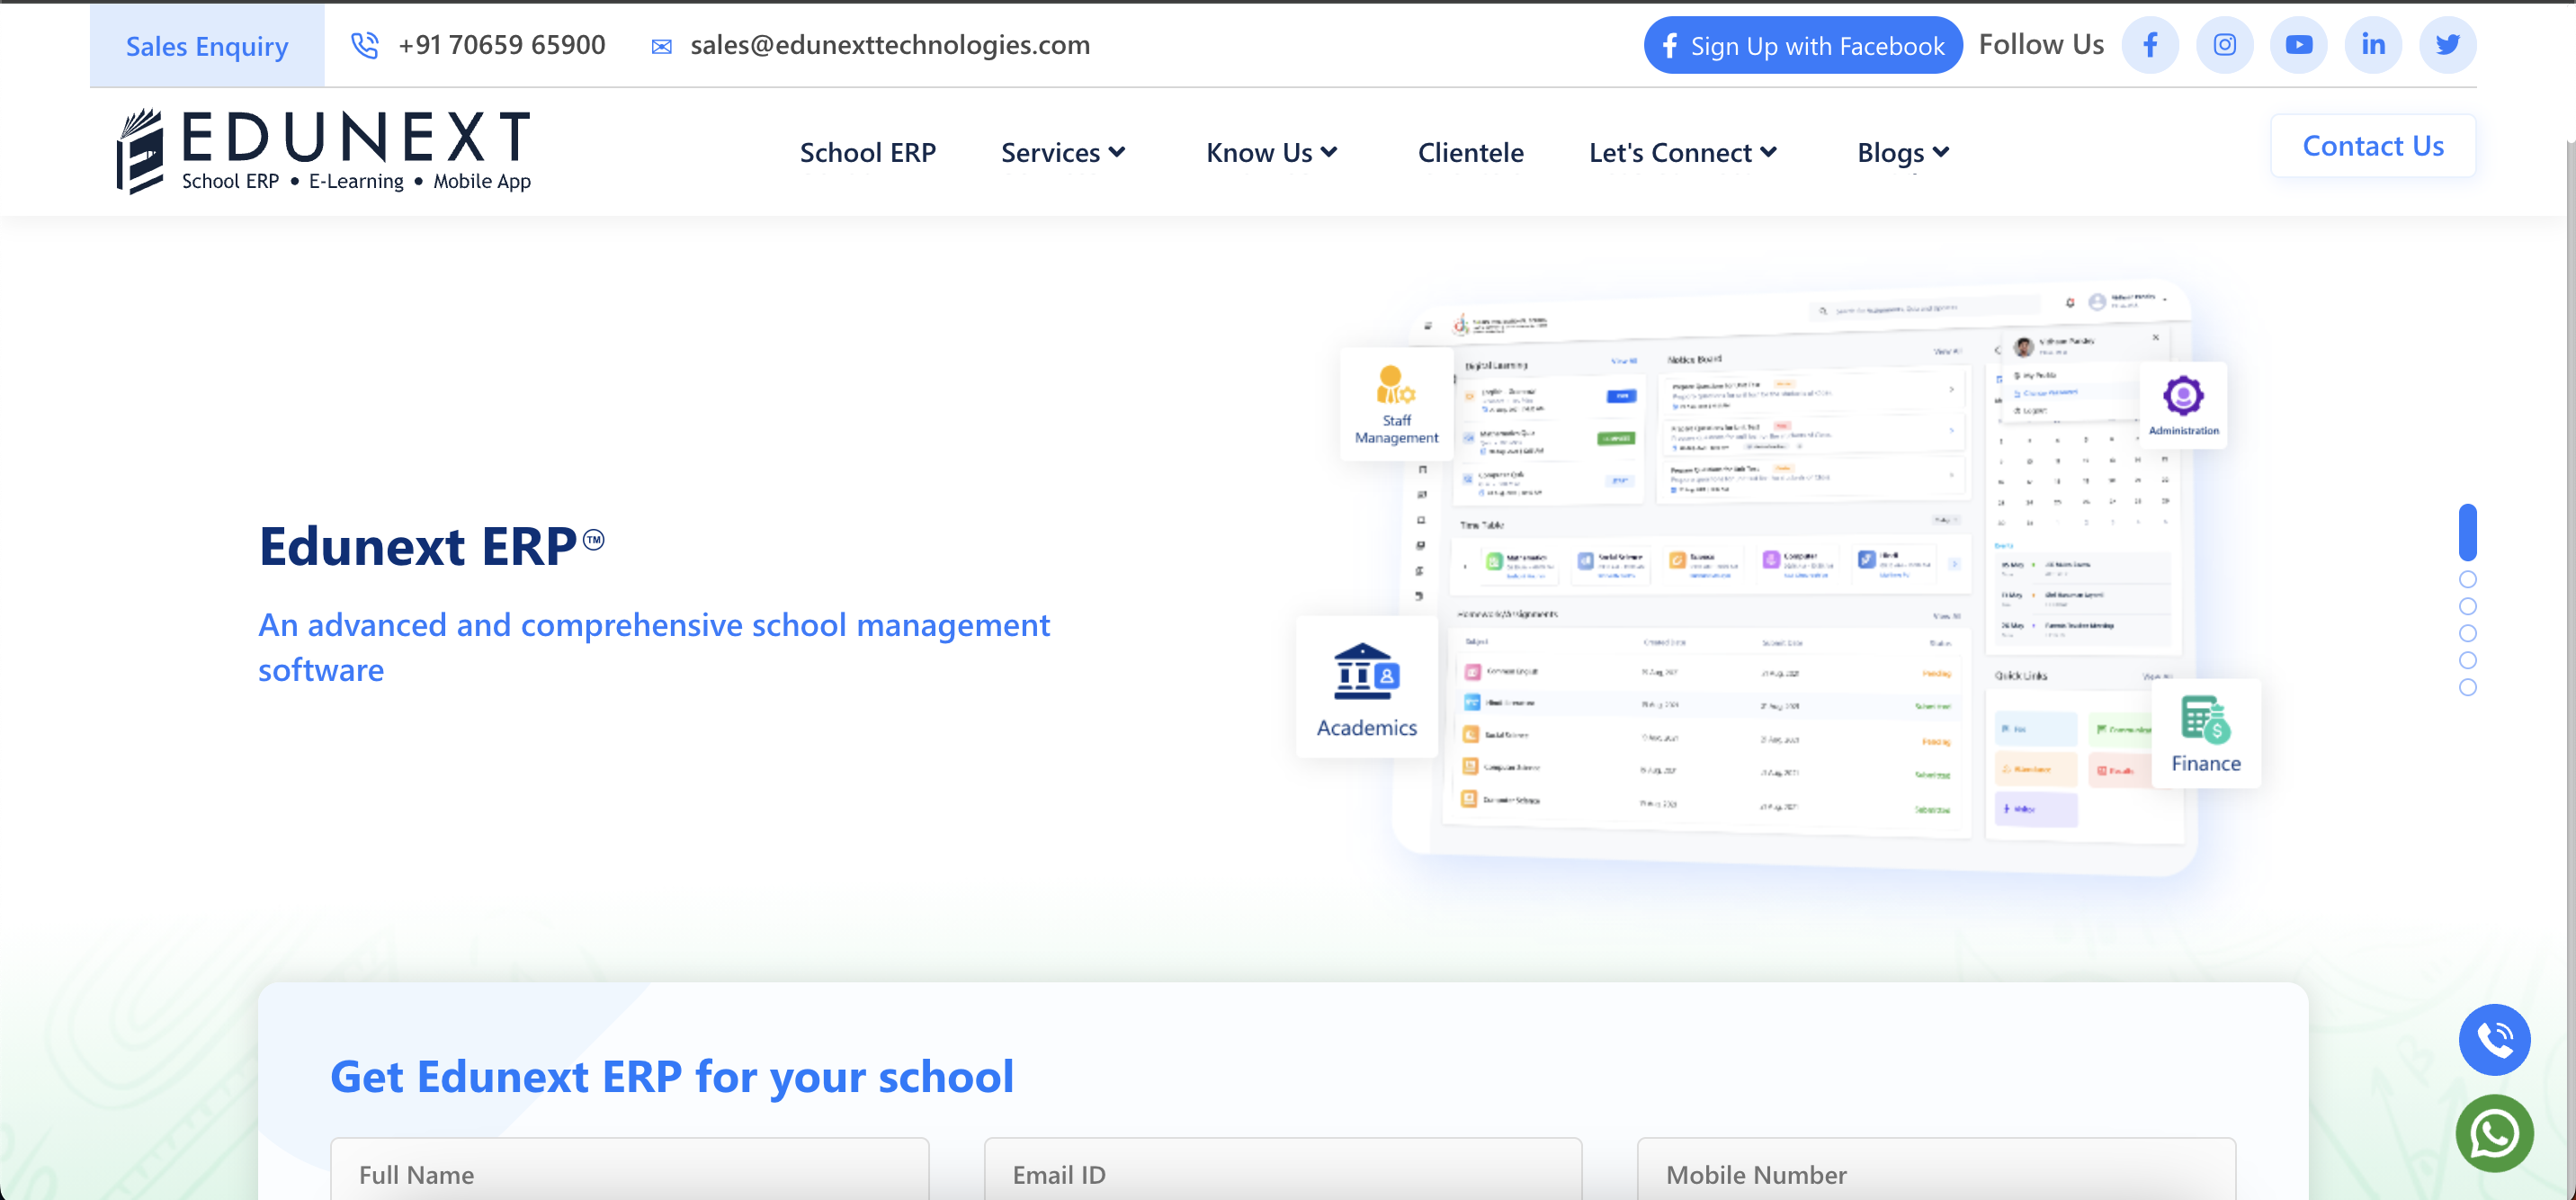The width and height of the screenshot is (2576, 1200).
Task: Click the Sales Enquiry tab
Action: (207, 46)
